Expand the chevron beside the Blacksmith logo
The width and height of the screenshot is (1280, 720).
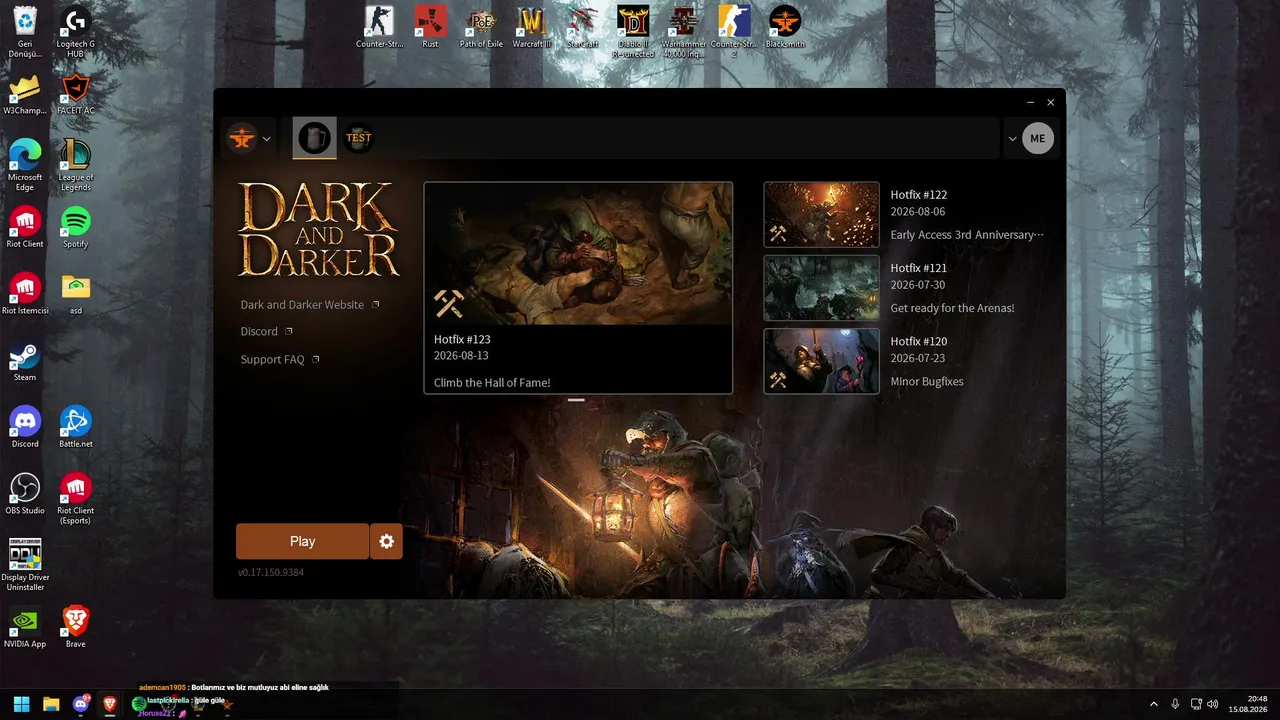click(267, 139)
